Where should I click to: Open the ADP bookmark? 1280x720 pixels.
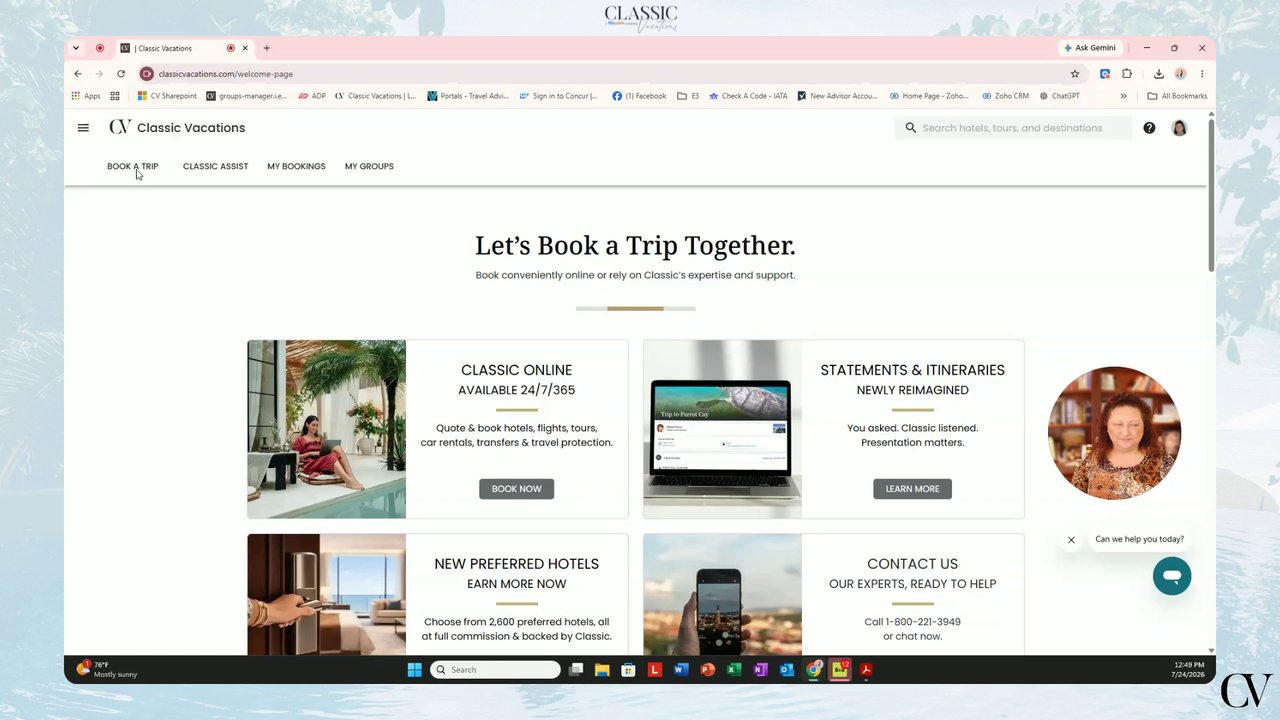point(312,96)
